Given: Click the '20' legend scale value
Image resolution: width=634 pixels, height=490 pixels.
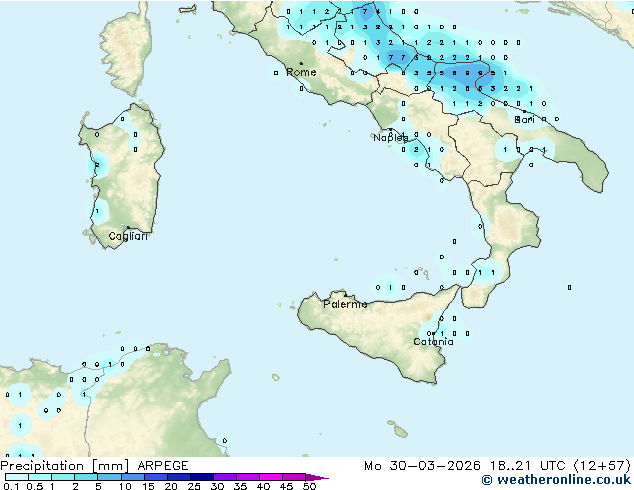Looking at the screenshot, I should pyautogui.click(x=171, y=486).
